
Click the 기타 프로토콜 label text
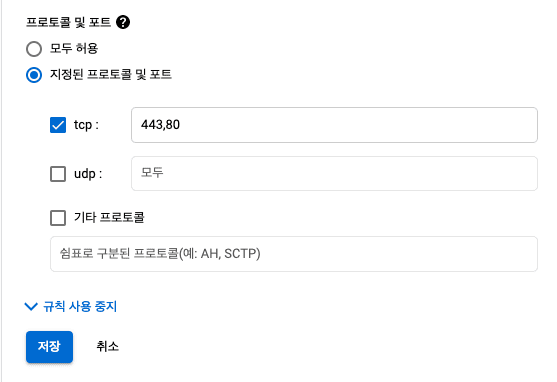[109, 217]
